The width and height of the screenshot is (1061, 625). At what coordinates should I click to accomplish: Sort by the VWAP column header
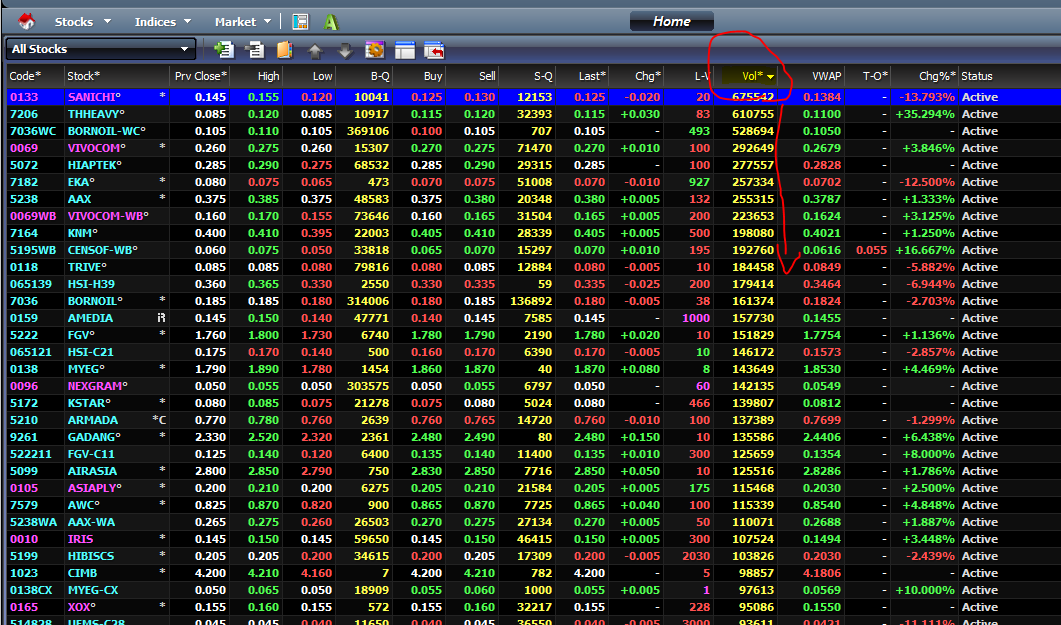[826, 76]
